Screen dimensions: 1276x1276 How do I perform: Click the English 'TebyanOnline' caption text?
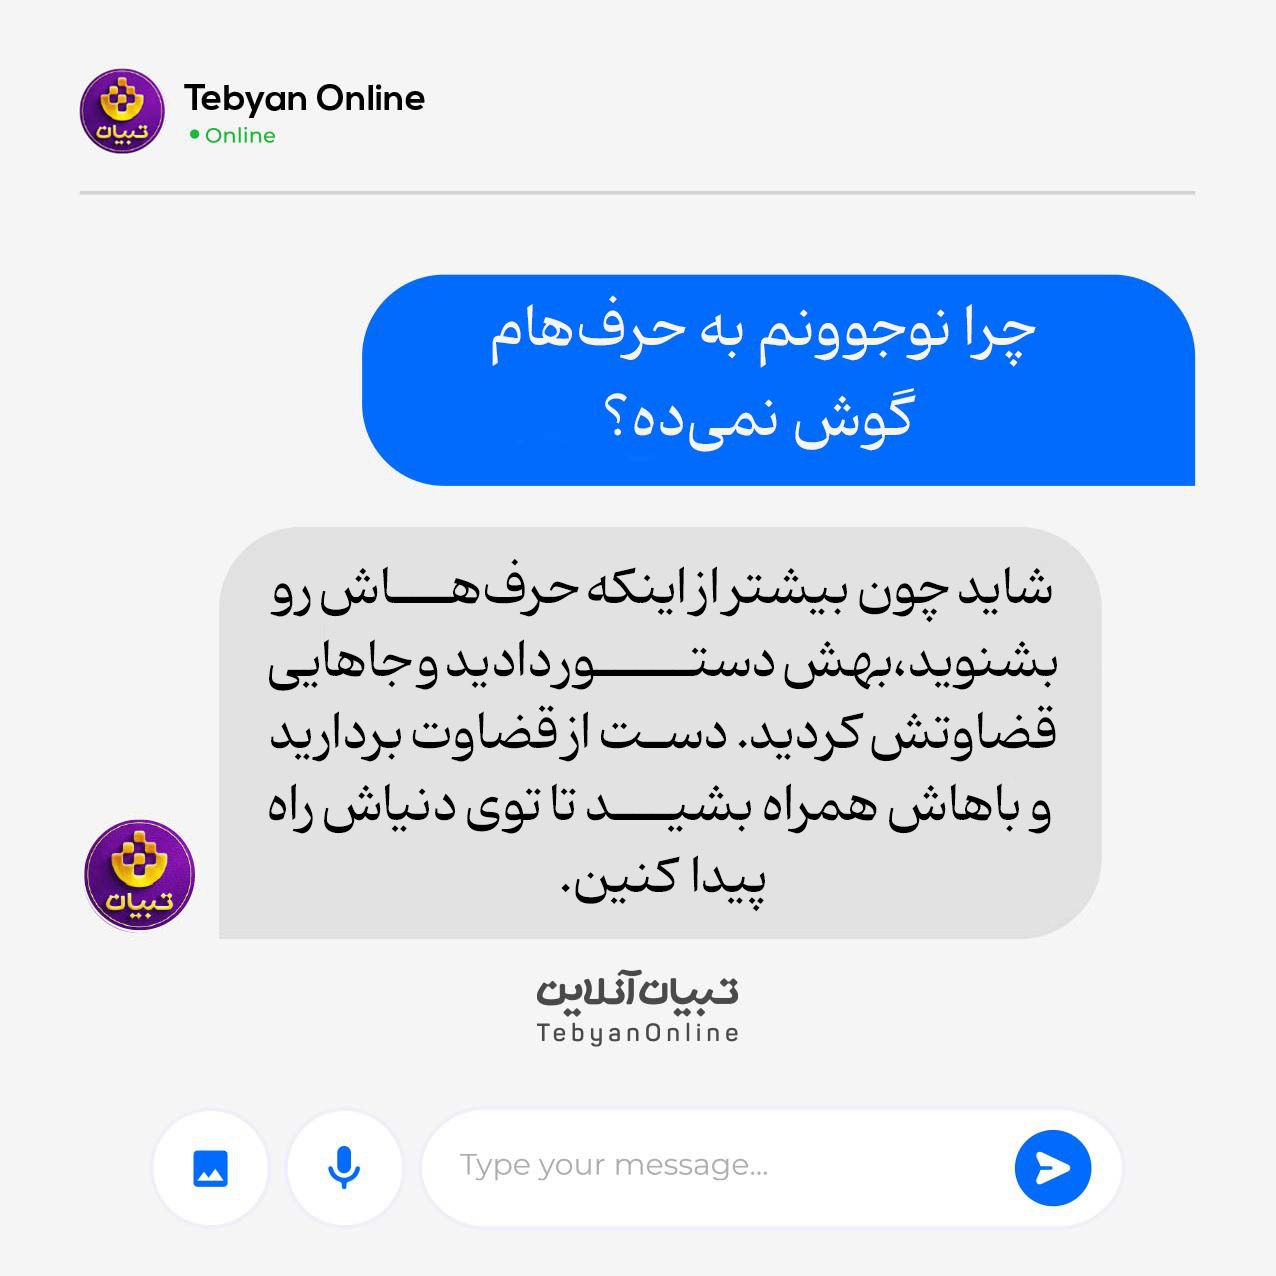coord(638,1033)
